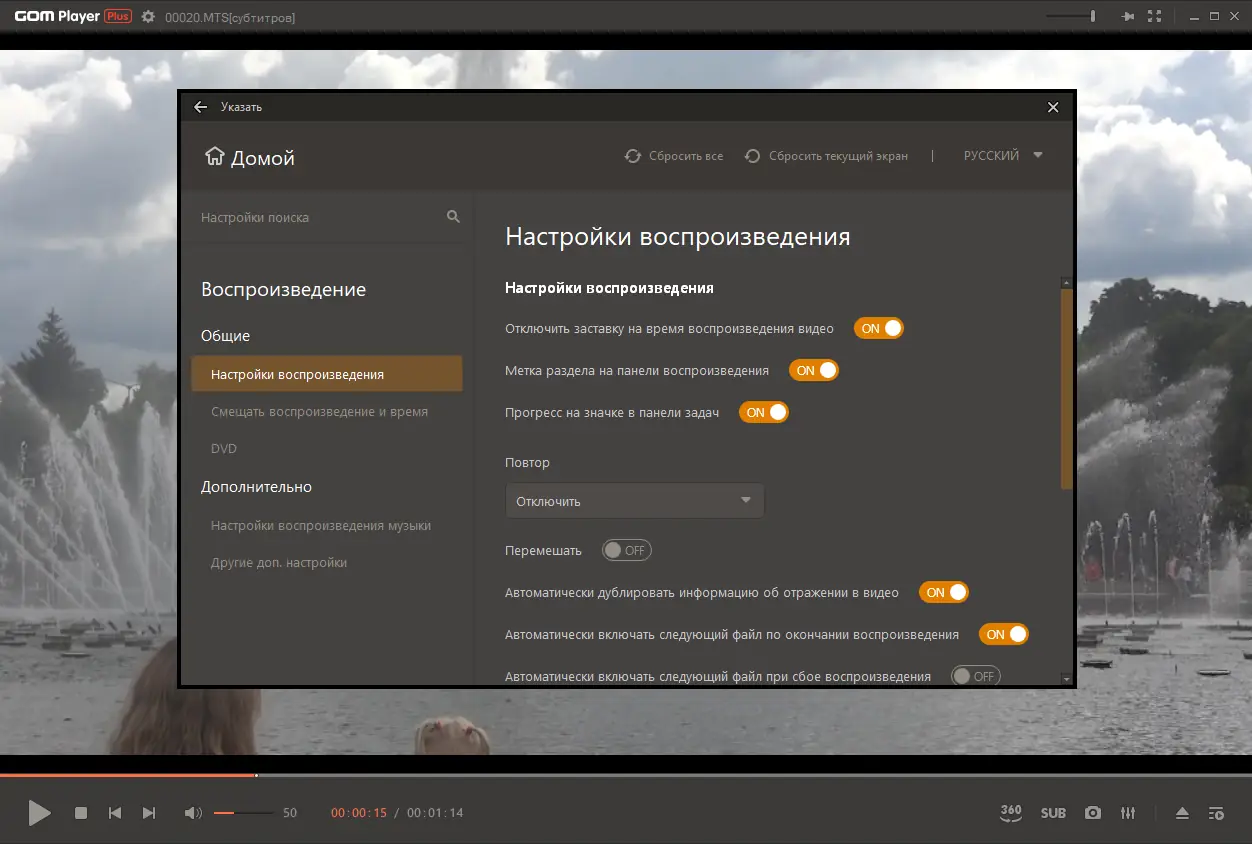The width and height of the screenshot is (1252, 844).
Task: Click the settings scrollbar down arrow
Action: click(1067, 679)
